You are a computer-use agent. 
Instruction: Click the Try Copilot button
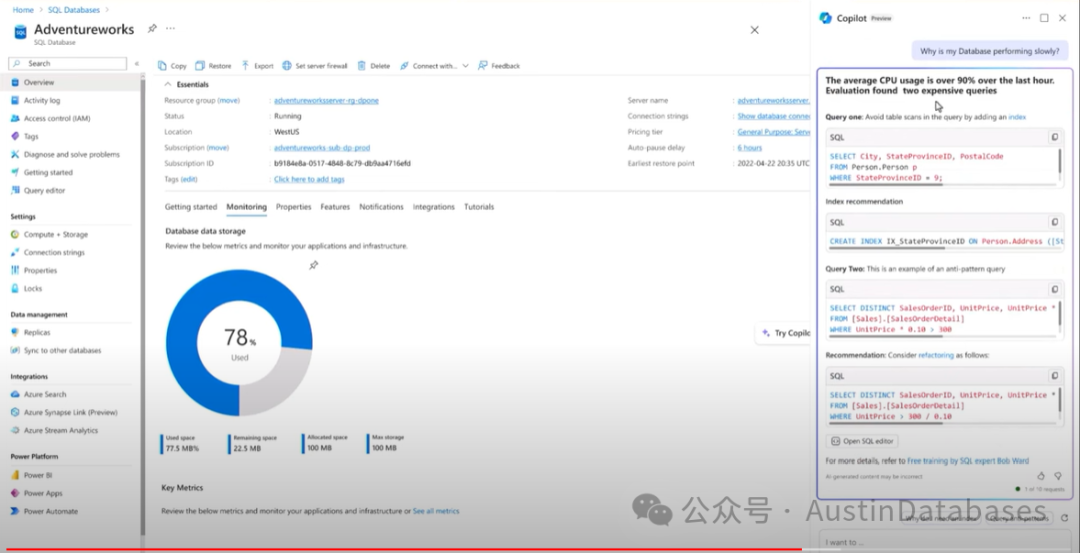click(785, 333)
